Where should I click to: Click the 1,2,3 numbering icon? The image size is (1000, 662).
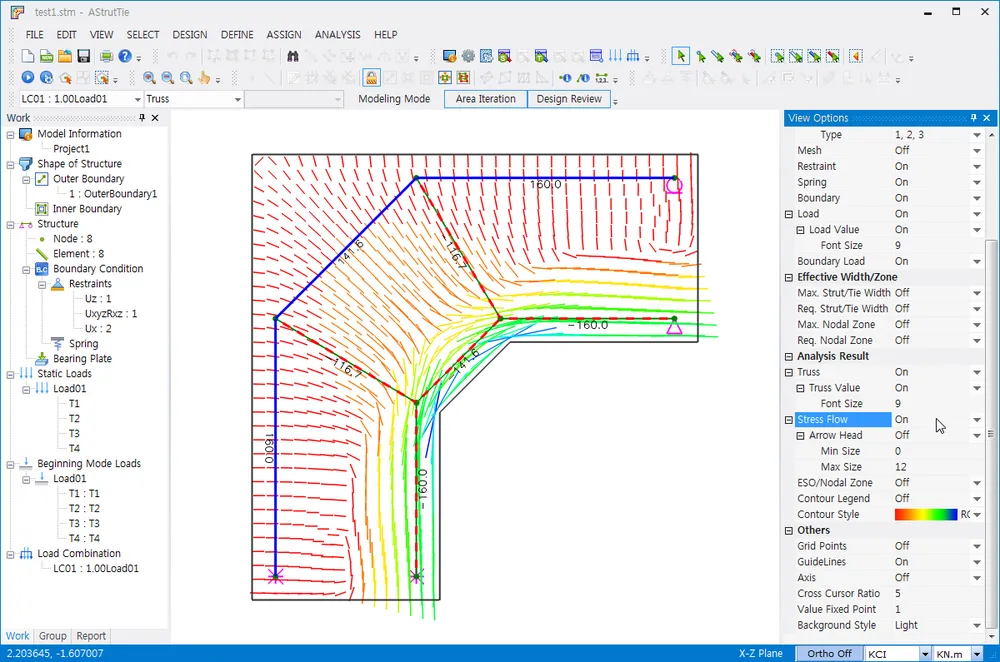[601, 78]
